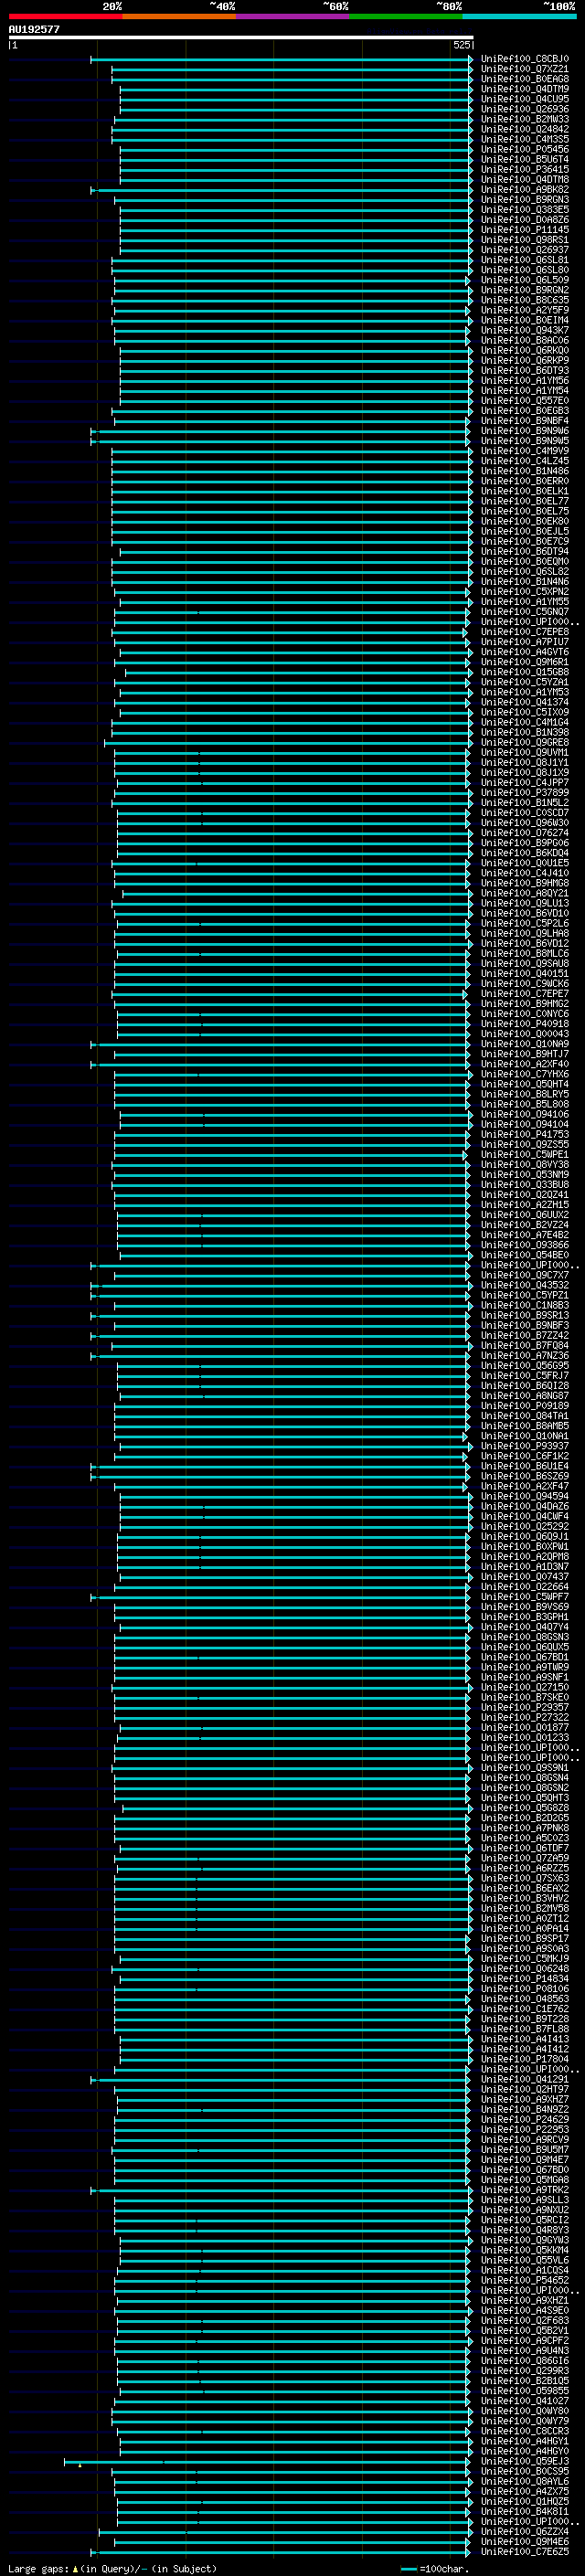Select the query name AU192577
585x2576 pixels.
pos(34,30)
